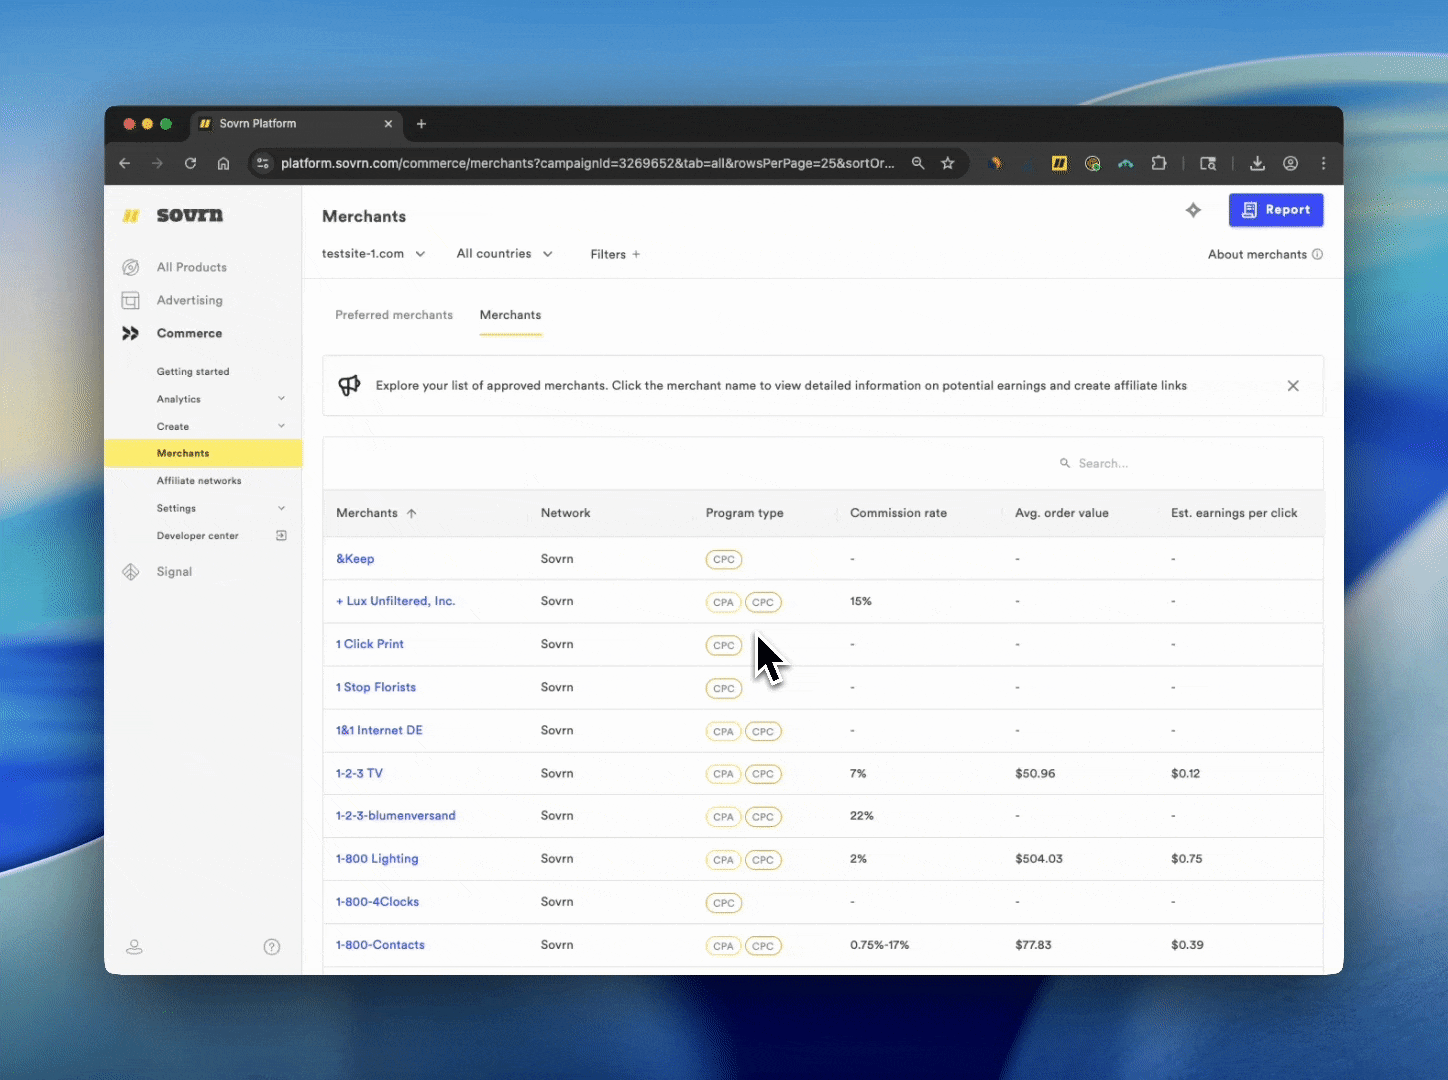Sort by the Merchants column header
The width and height of the screenshot is (1448, 1080).
pyautogui.click(x=367, y=513)
